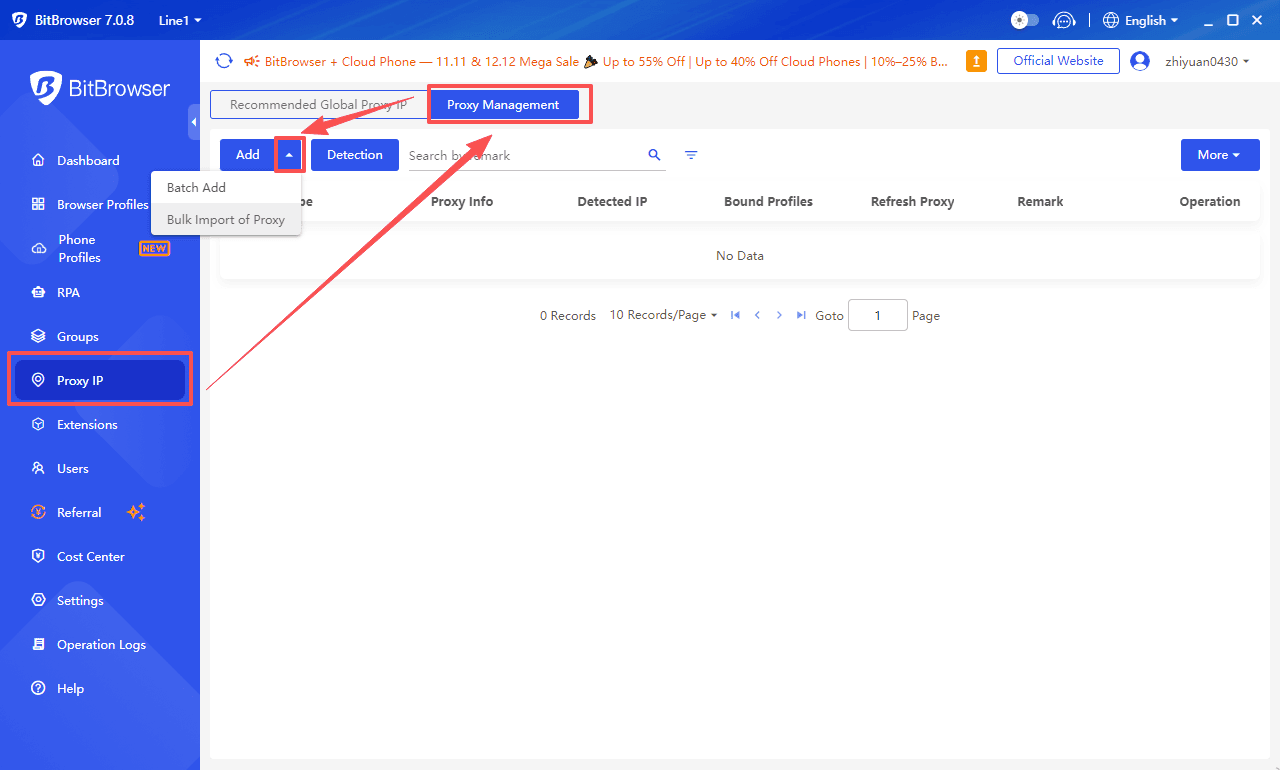Select Batch Add from the open menu

pos(196,187)
